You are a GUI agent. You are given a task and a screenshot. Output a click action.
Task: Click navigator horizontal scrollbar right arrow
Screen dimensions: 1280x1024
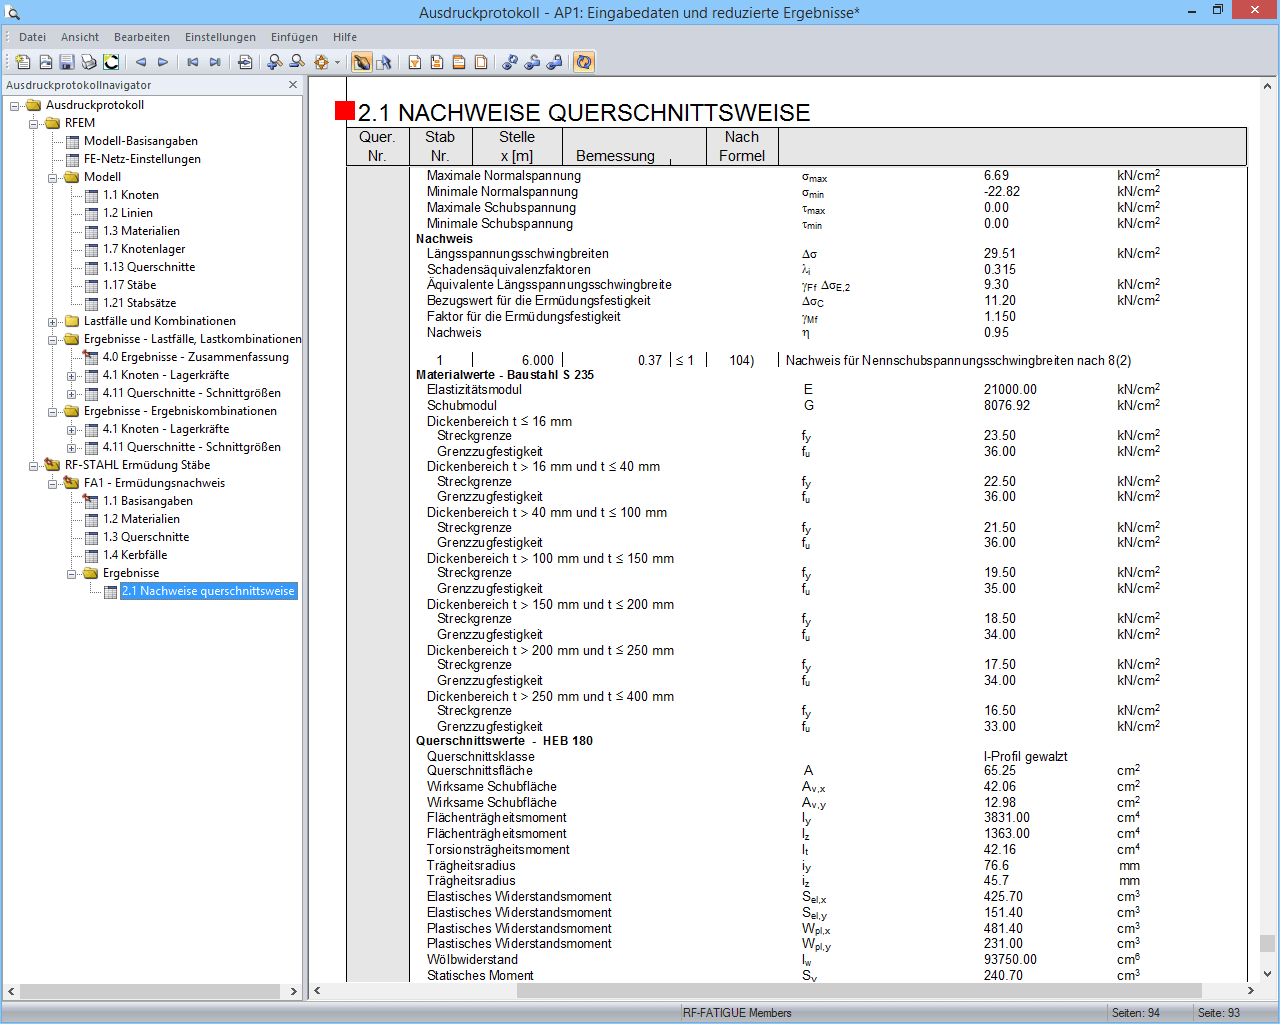point(294,992)
